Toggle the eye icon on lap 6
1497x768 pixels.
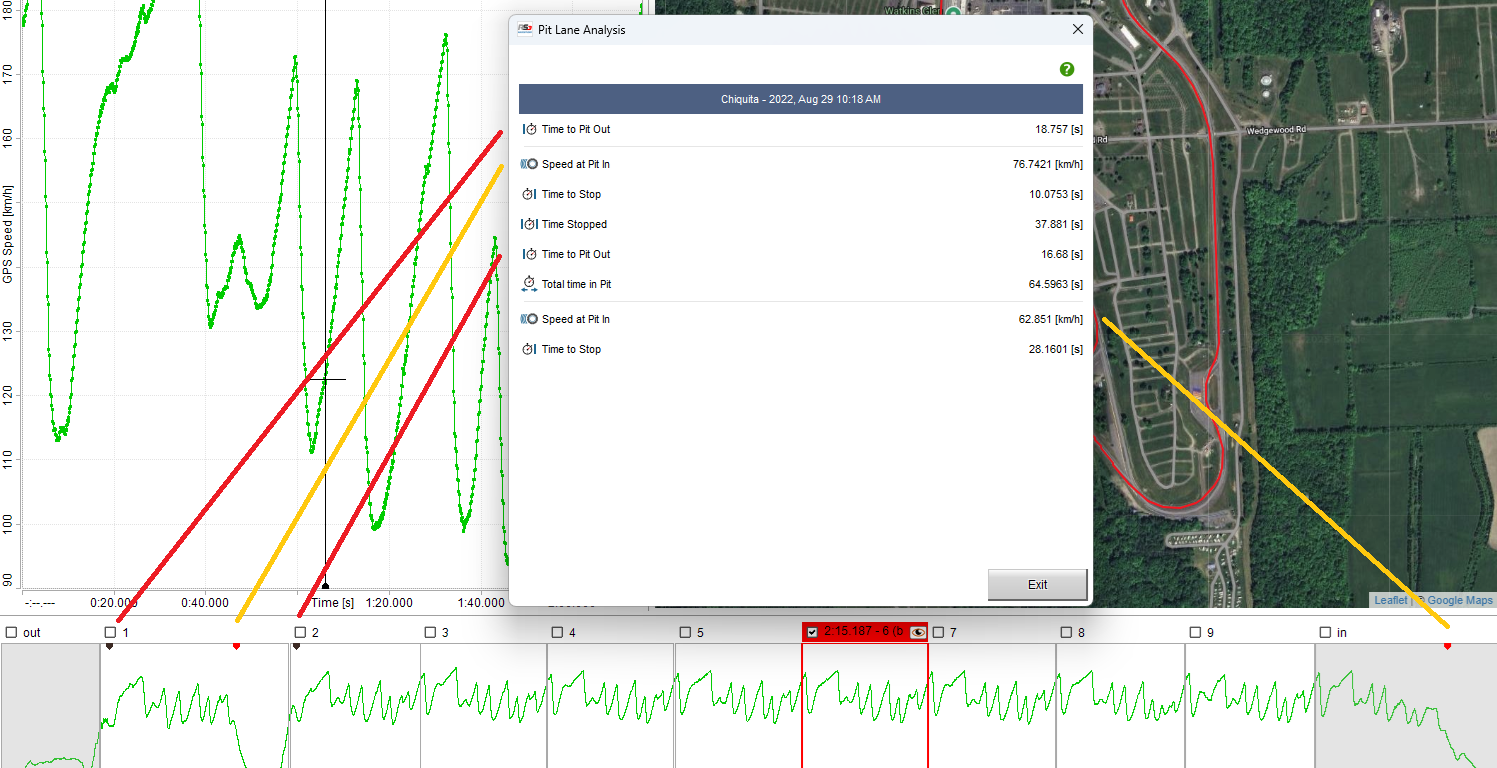918,632
